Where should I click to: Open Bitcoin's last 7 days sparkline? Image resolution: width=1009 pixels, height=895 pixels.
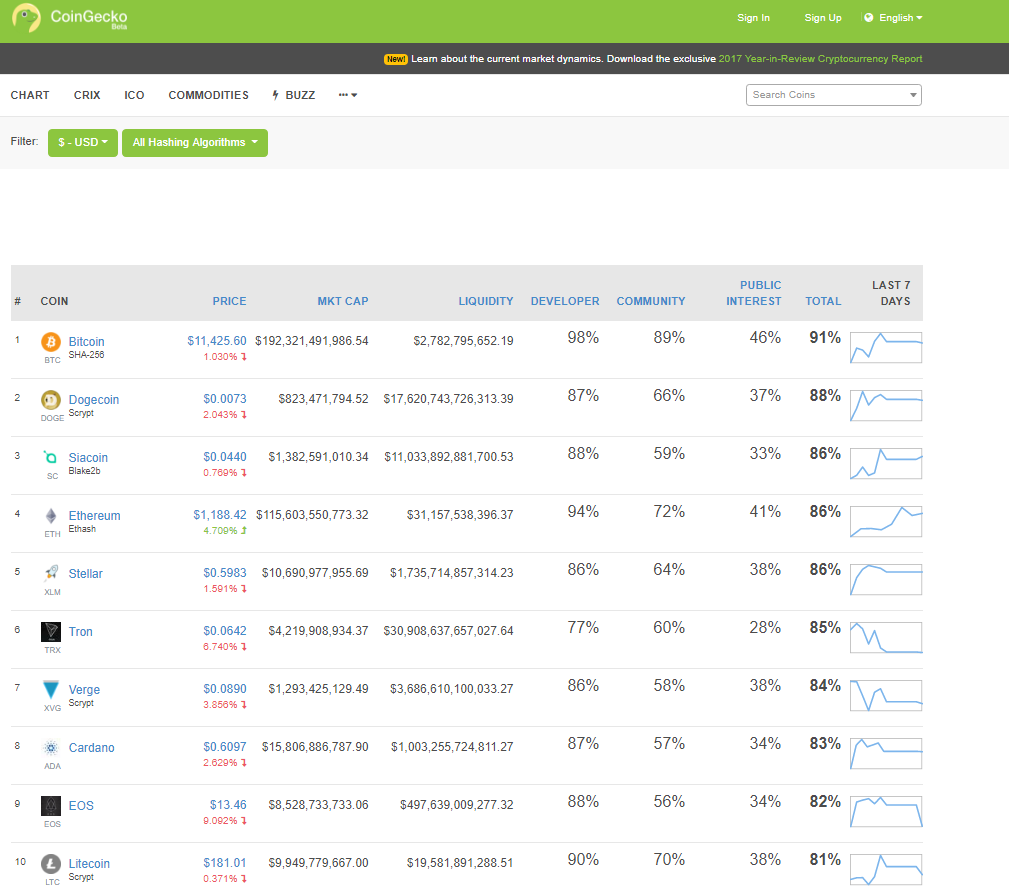tap(886, 347)
